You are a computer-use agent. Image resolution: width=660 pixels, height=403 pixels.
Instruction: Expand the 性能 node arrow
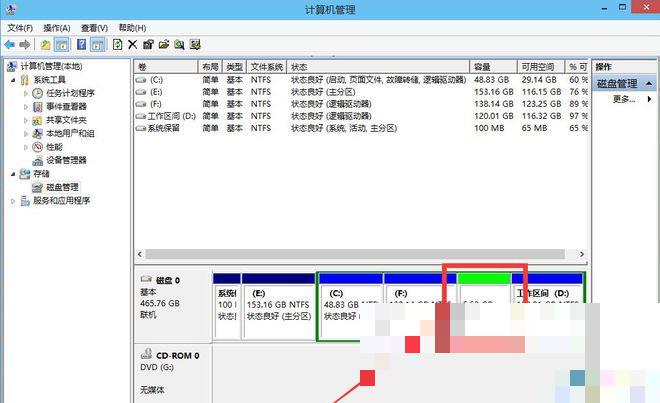coord(26,147)
